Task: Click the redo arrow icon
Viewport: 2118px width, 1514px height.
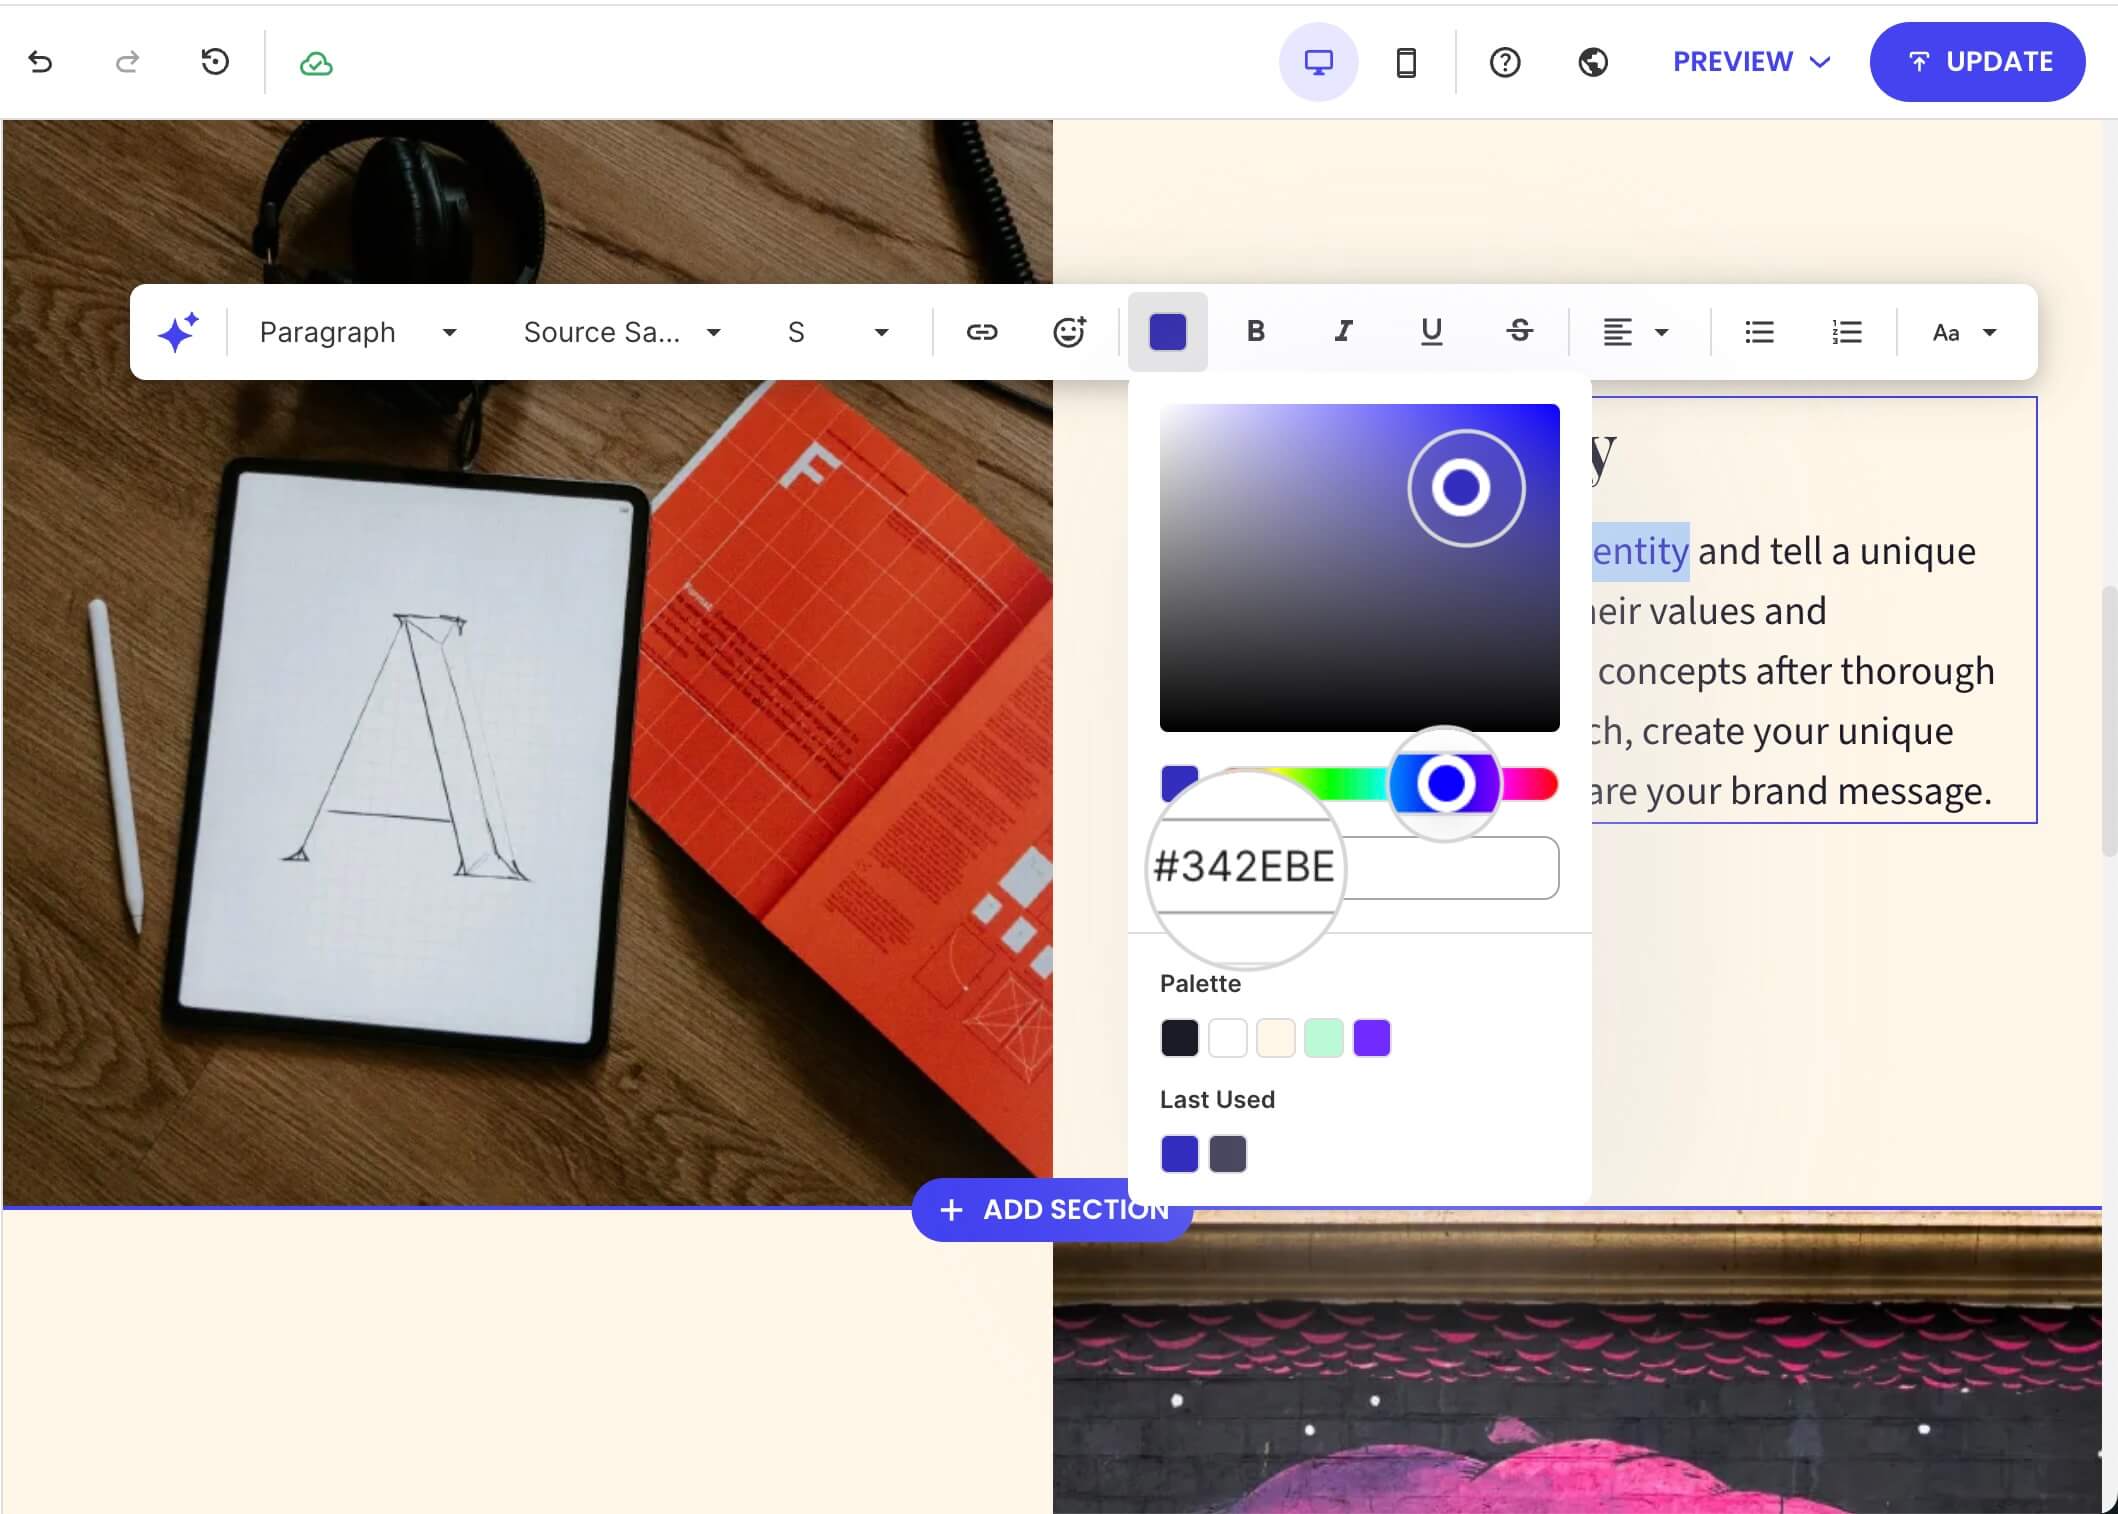Action: (x=127, y=62)
